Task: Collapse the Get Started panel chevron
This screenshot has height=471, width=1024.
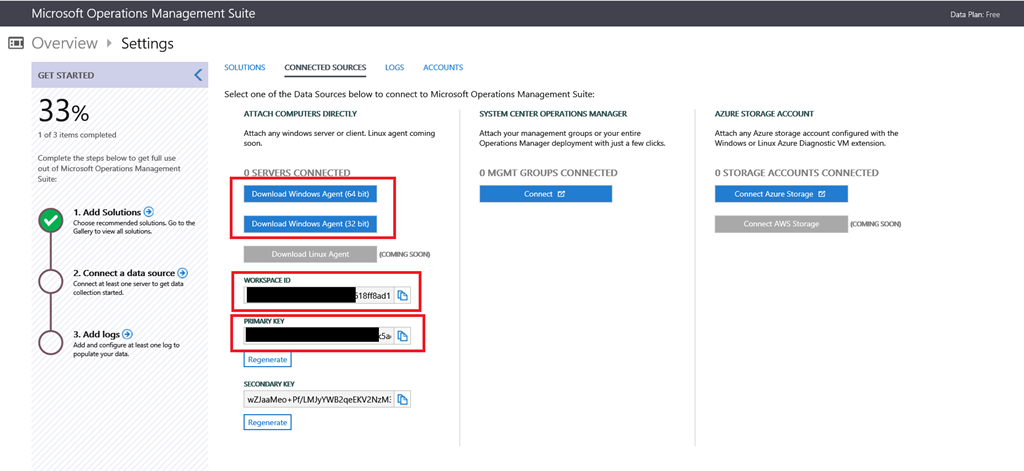Action: pyautogui.click(x=198, y=75)
